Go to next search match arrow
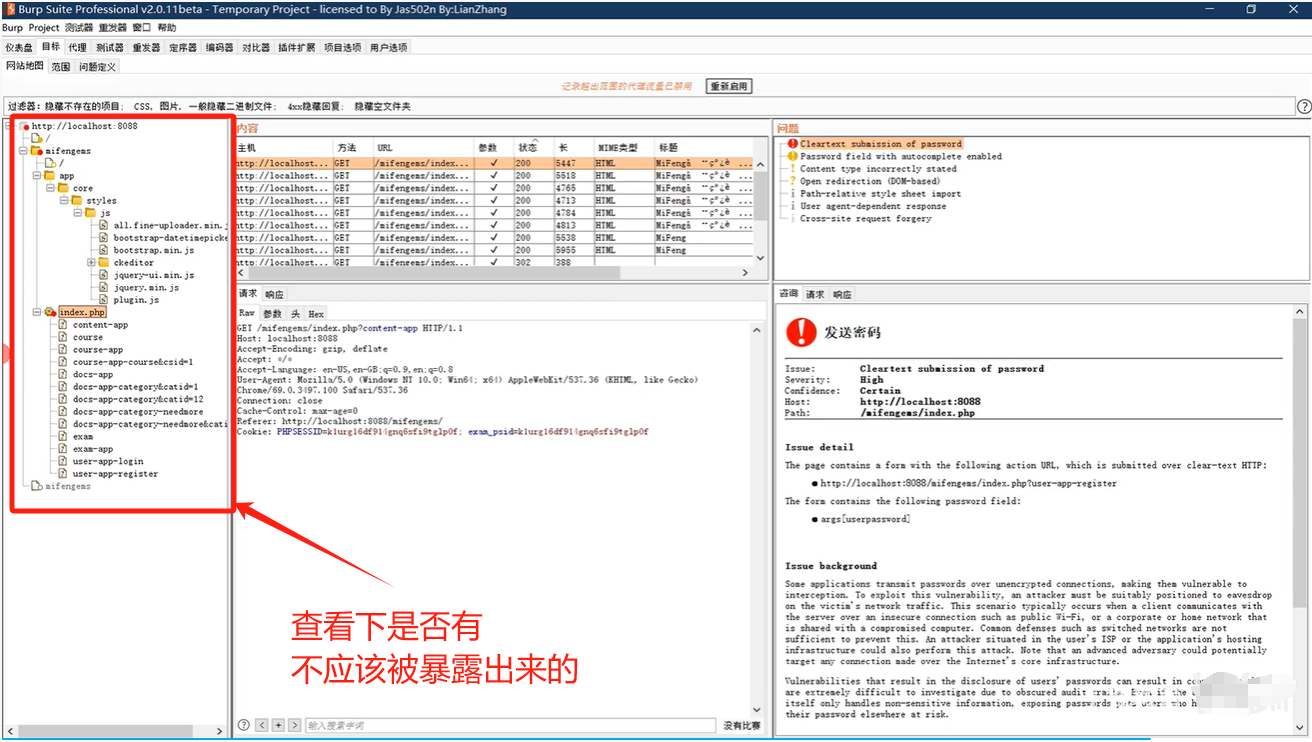The image size is (1312, 742). (294, 725)
